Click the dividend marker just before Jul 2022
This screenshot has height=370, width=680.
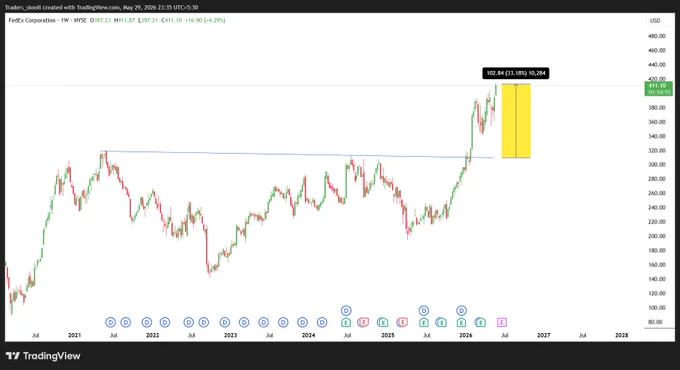pos(189,322)
